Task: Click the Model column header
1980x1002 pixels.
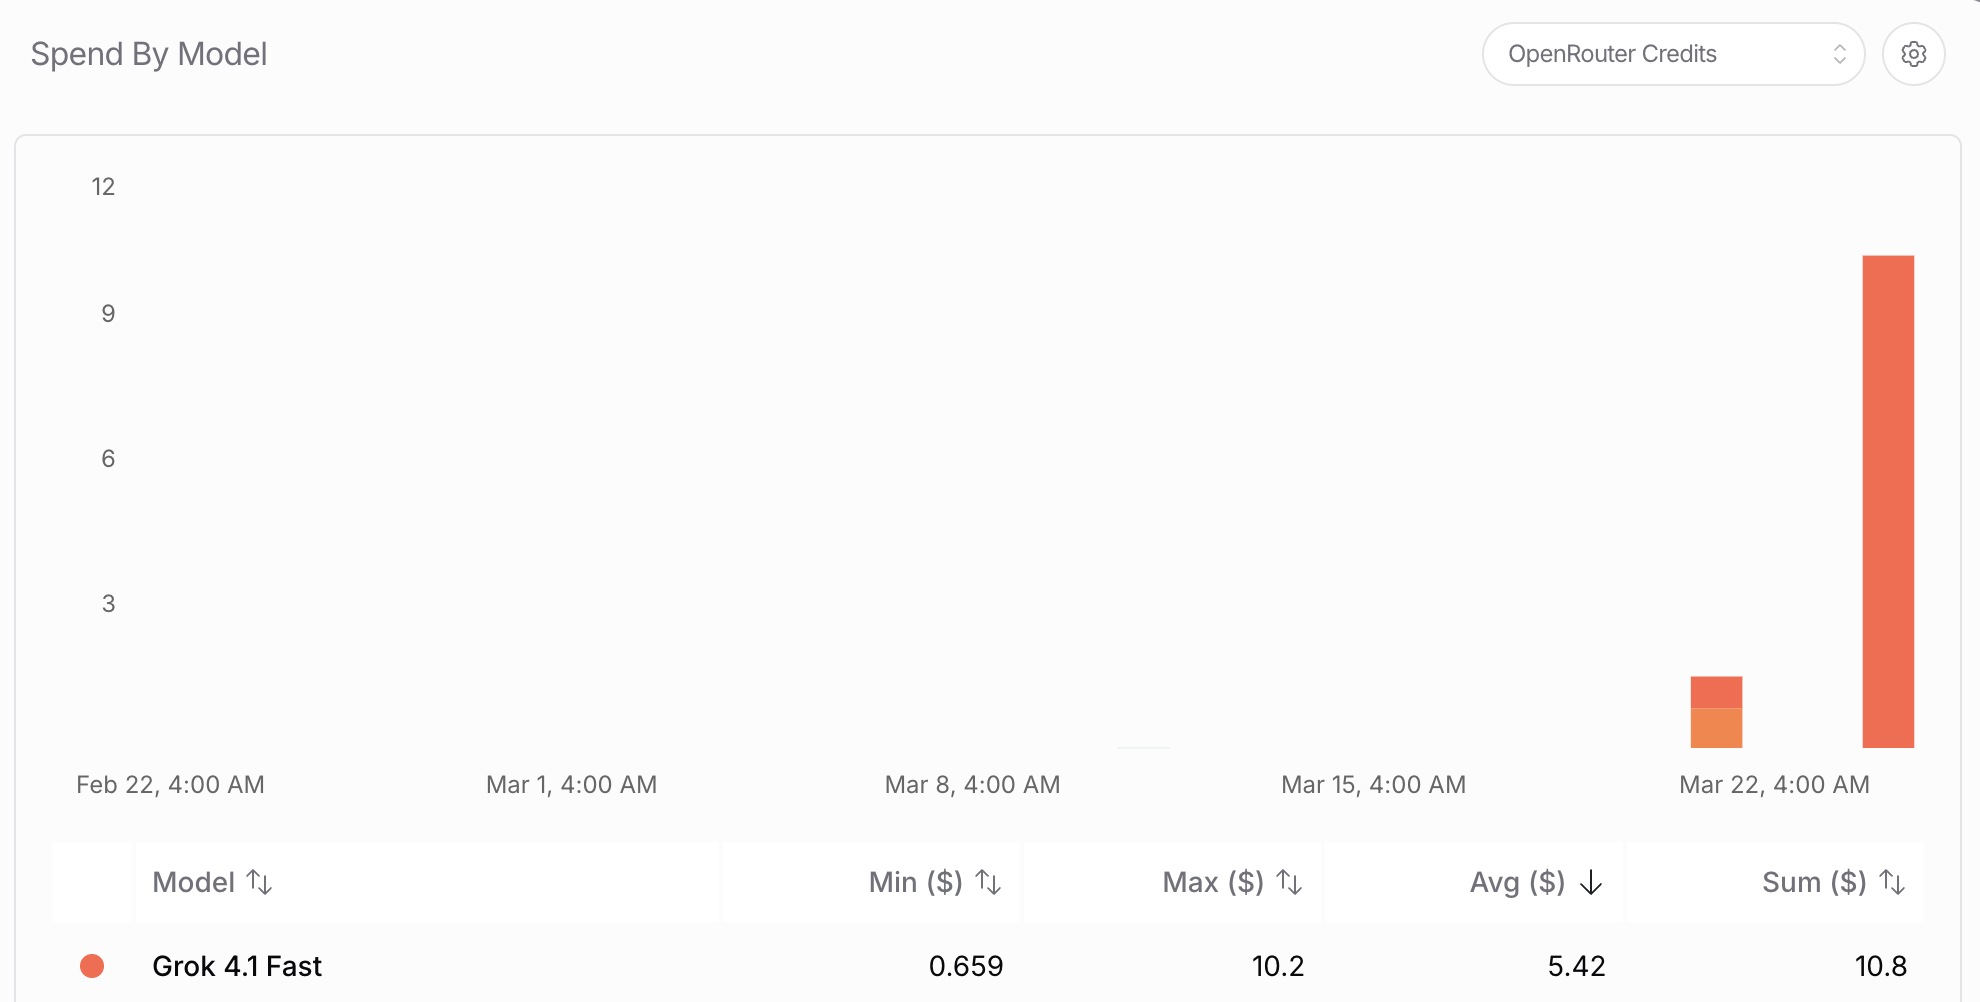Action: (x=427, y=882)
